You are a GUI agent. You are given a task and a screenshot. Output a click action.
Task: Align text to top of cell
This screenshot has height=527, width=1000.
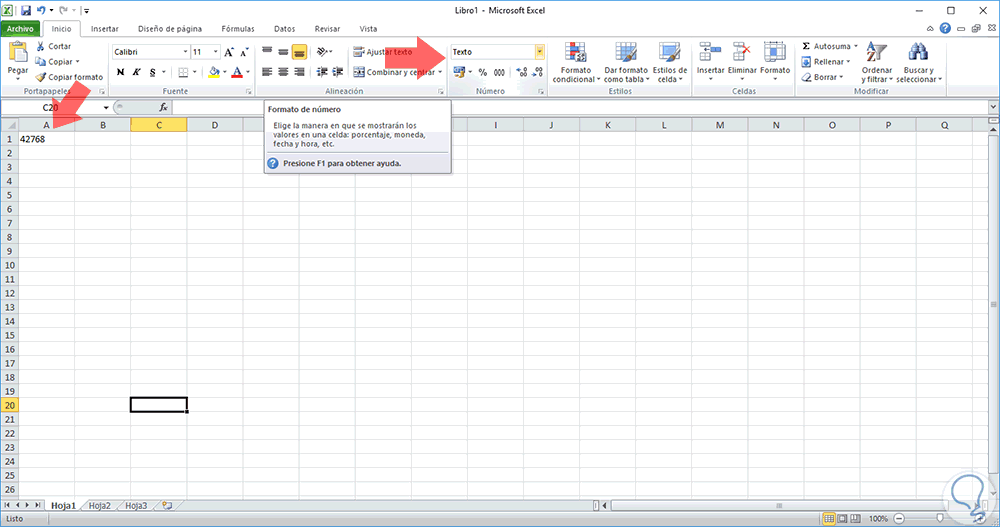pos(267,52)
